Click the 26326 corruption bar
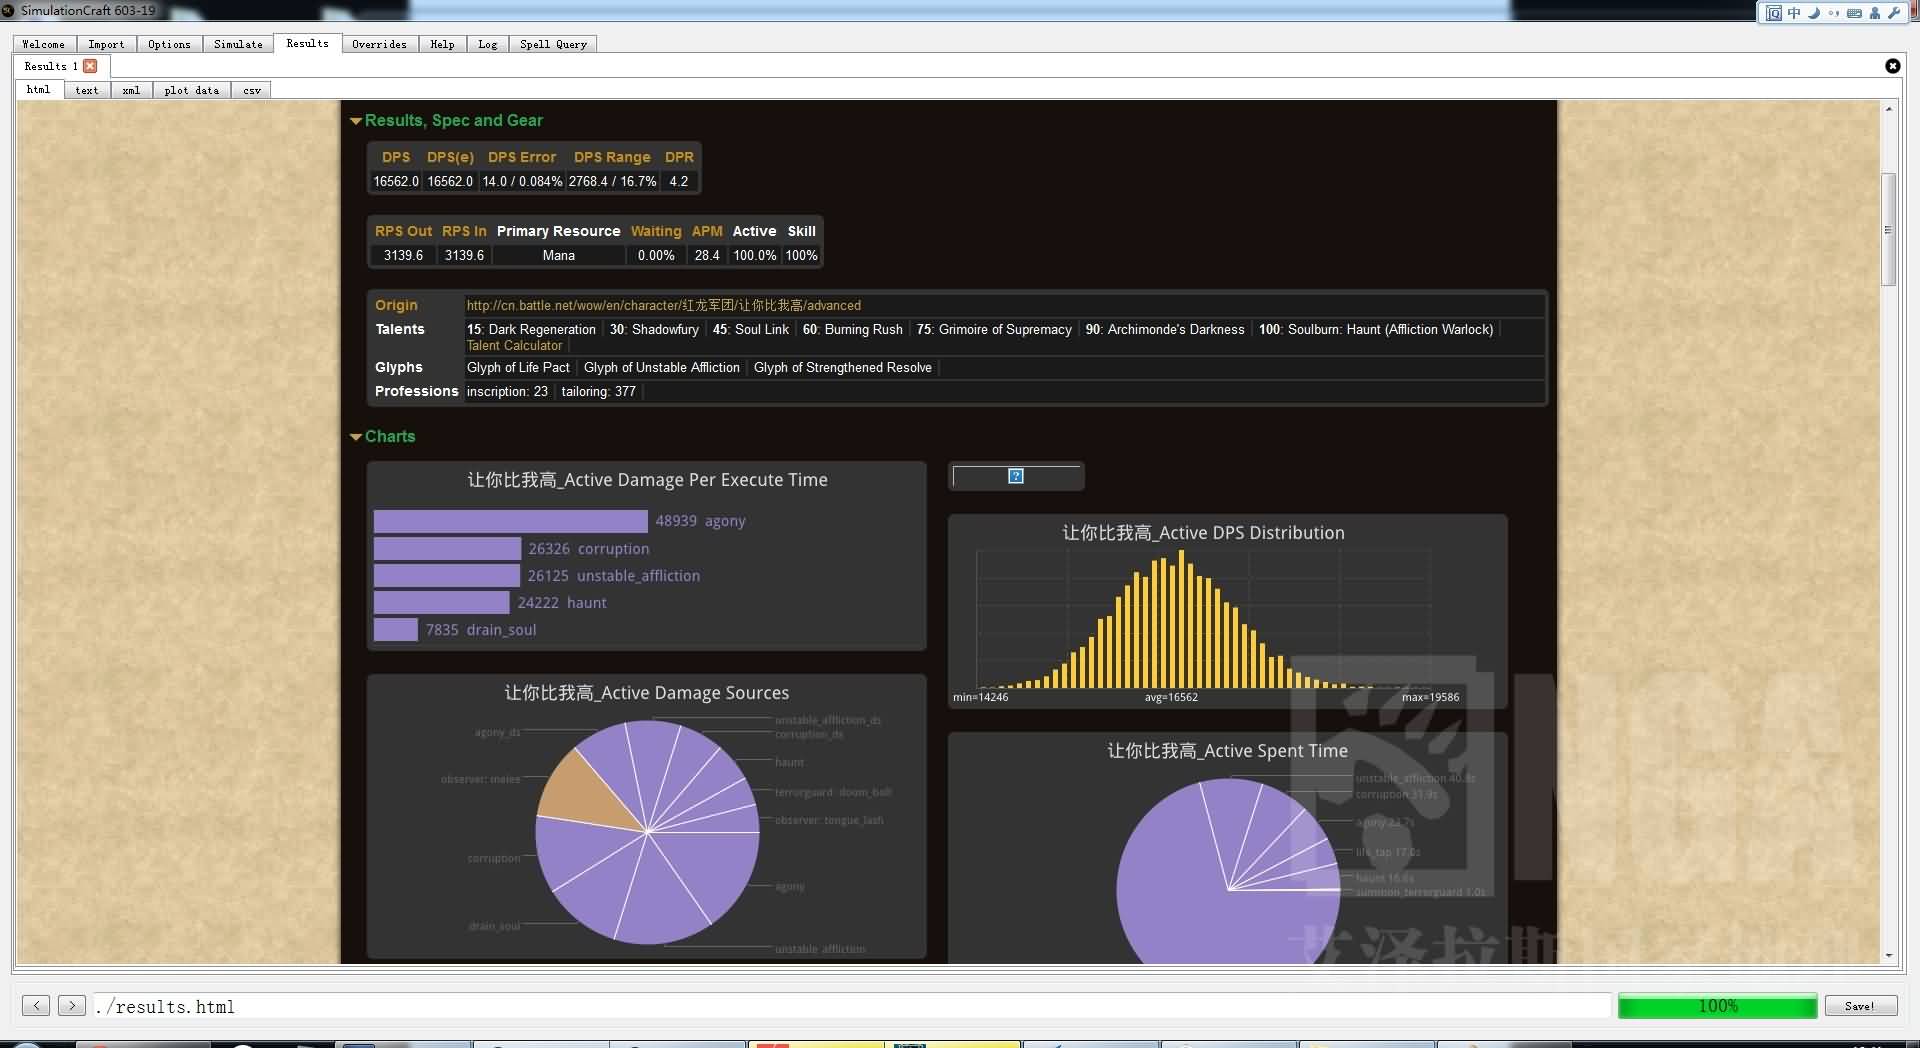Viewport: 1920px width, 1048px height. 447,549
